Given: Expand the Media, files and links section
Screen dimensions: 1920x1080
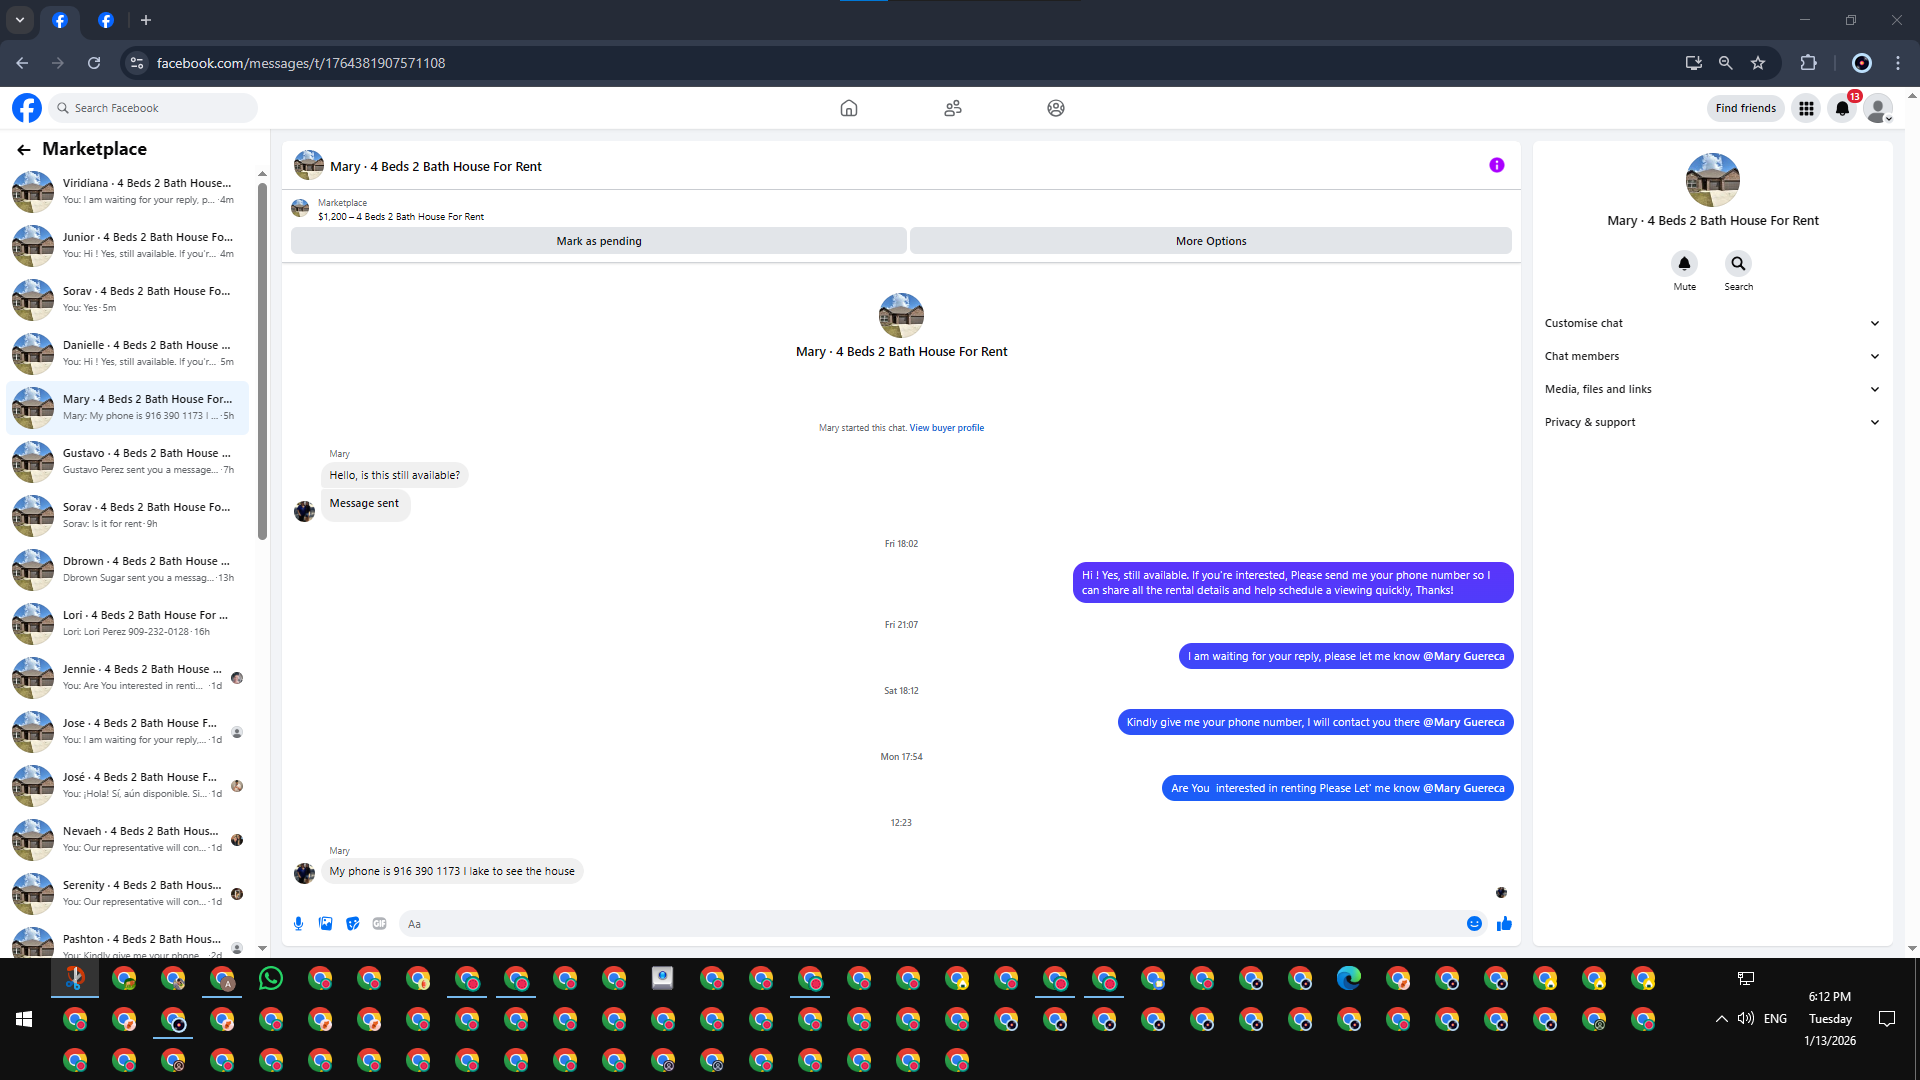Looking at the screenshot, I should coord(1712,389).
